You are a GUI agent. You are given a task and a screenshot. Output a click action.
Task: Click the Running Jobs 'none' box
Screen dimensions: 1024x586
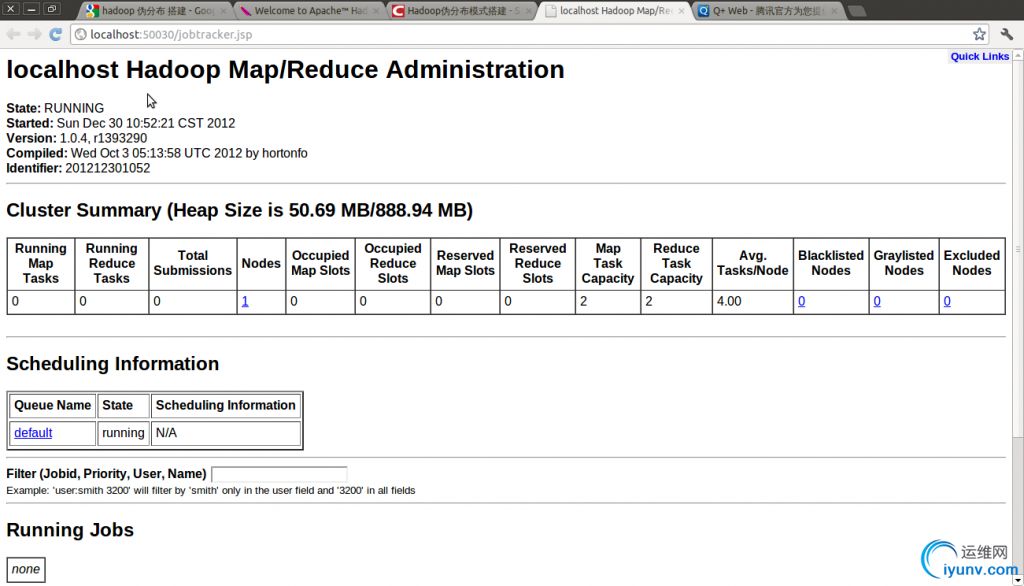coord(26,569)
